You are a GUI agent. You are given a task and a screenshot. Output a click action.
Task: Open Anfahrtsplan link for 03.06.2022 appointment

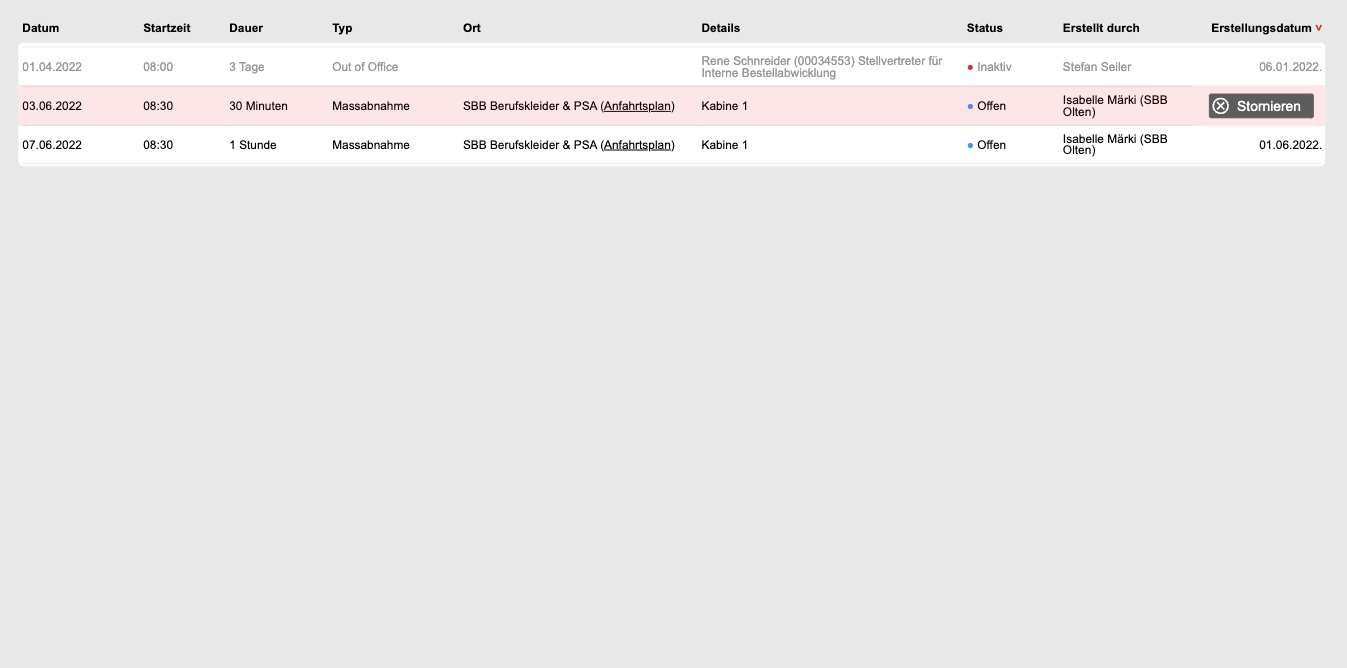pyautogui.click(x=637, y=106)
